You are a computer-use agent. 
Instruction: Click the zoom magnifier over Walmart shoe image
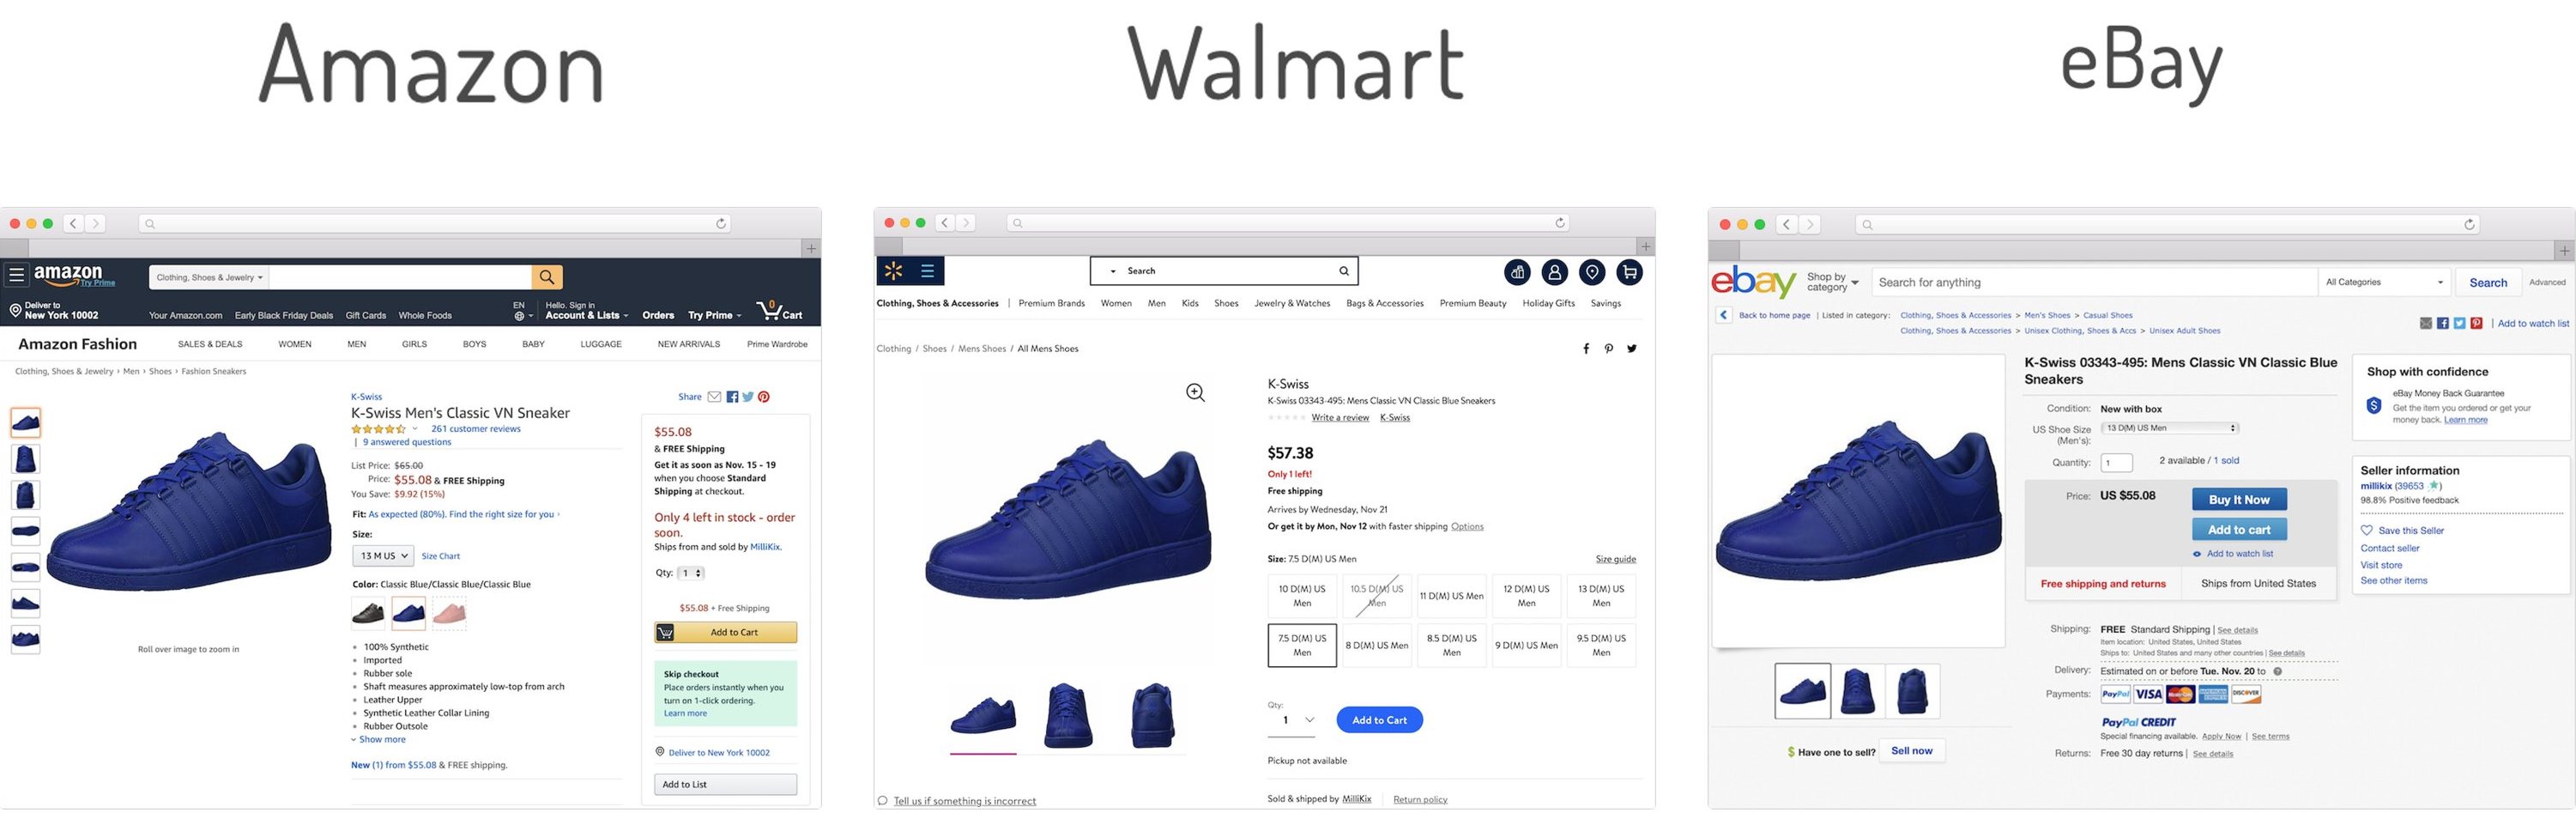click(x=1195, y=392)
